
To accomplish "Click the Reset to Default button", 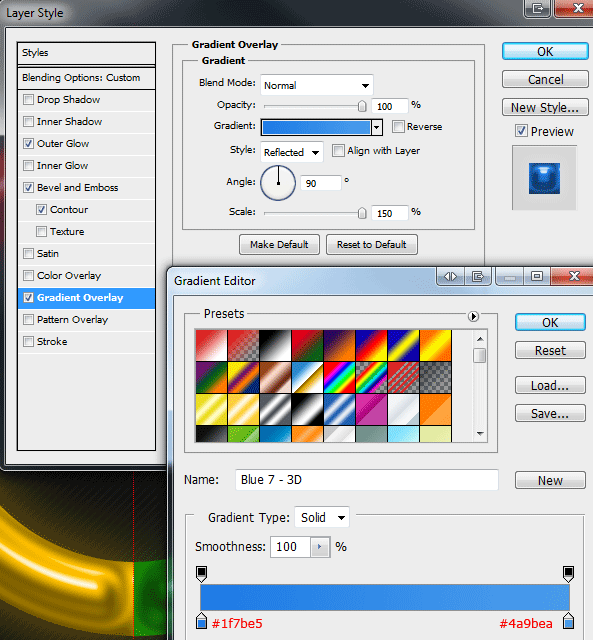I will pyautogui.click(x=371, y=244).
